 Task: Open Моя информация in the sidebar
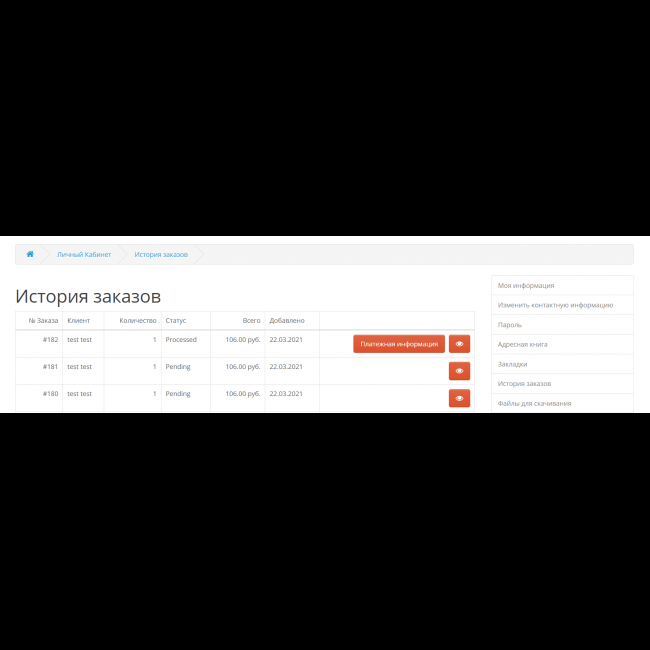526,285
